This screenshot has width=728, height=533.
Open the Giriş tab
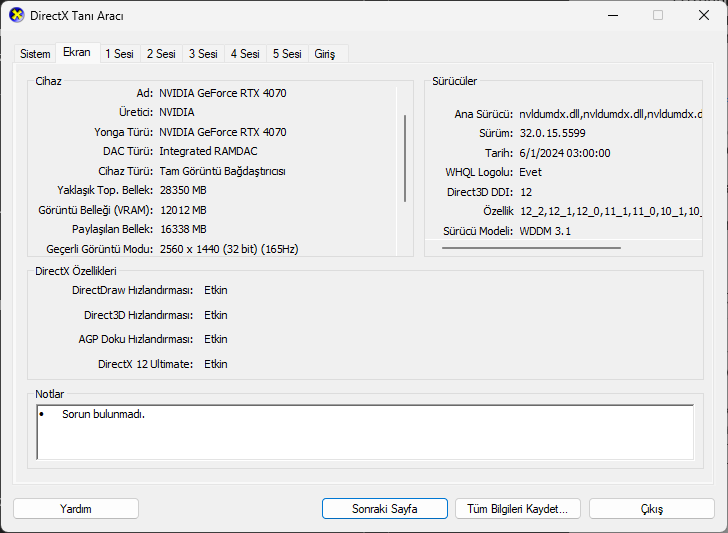325,54
